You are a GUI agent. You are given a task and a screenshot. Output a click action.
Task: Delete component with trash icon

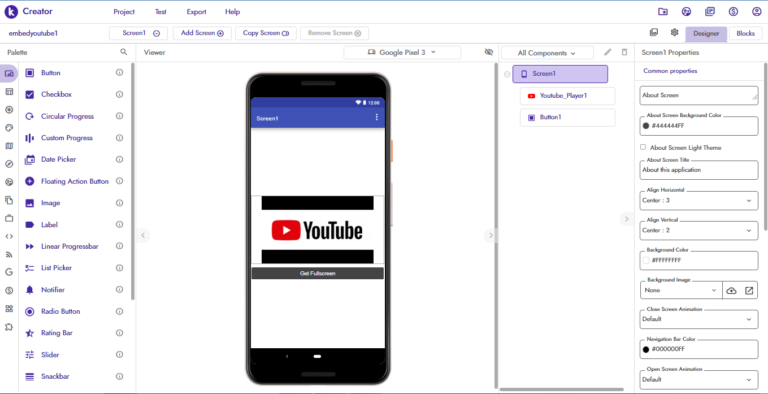click(x=624, y=52)
